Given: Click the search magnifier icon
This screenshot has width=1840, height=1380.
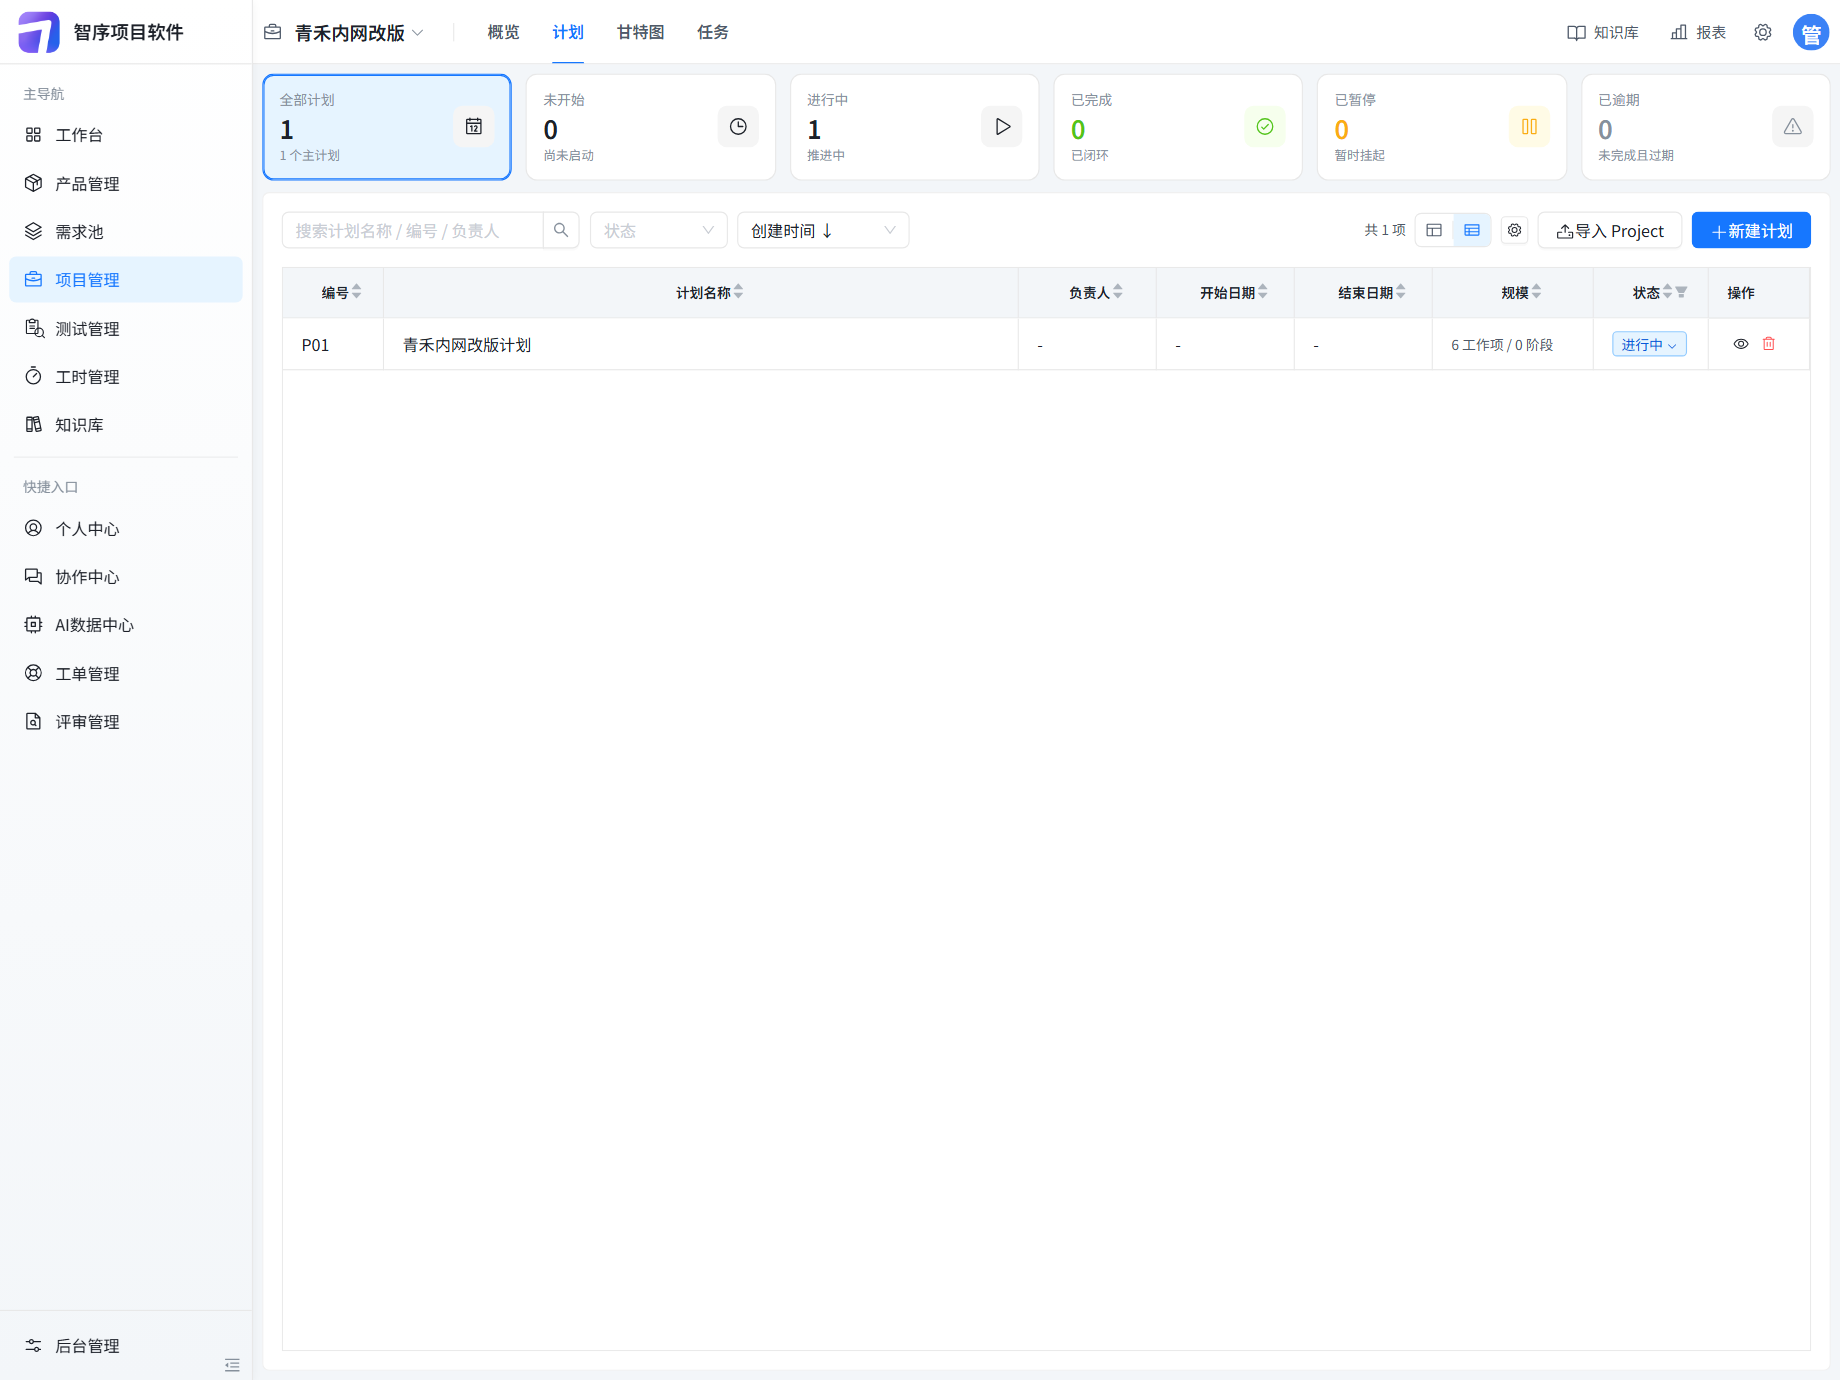Looking at the screenshot, I should tap(561, 231).
